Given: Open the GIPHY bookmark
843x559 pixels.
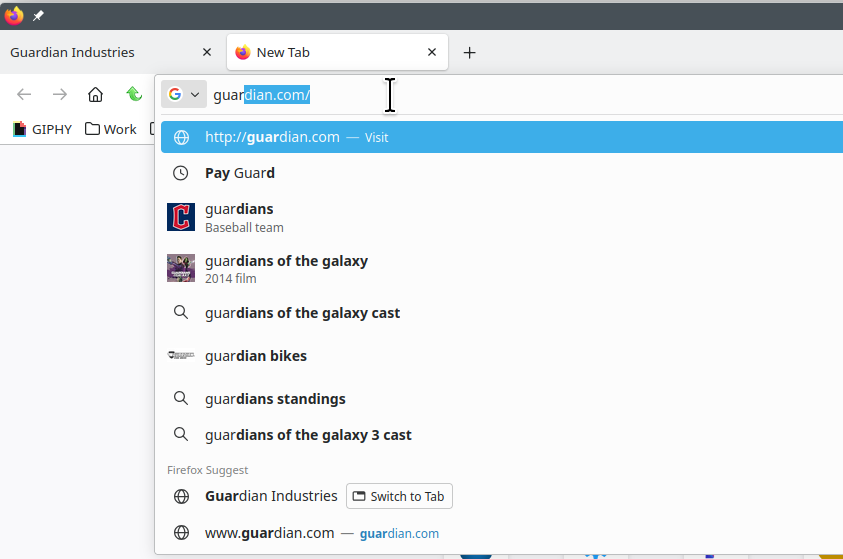Looking at the screenshot, I should tap(42, 129).
